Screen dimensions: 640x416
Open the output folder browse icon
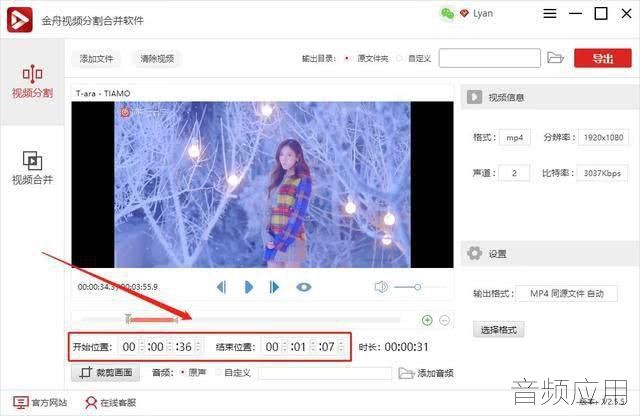pyautogui.click(x=555, y=58)
